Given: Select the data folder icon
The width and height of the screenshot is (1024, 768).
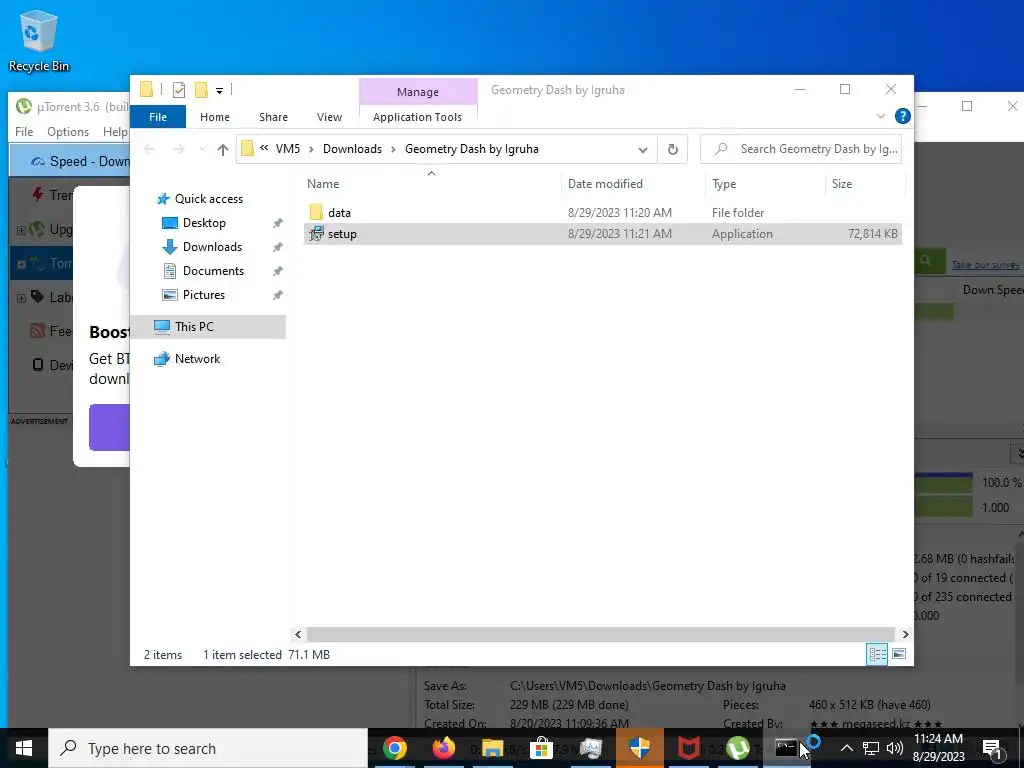Looking at the screenshot, I should [316, 212].
